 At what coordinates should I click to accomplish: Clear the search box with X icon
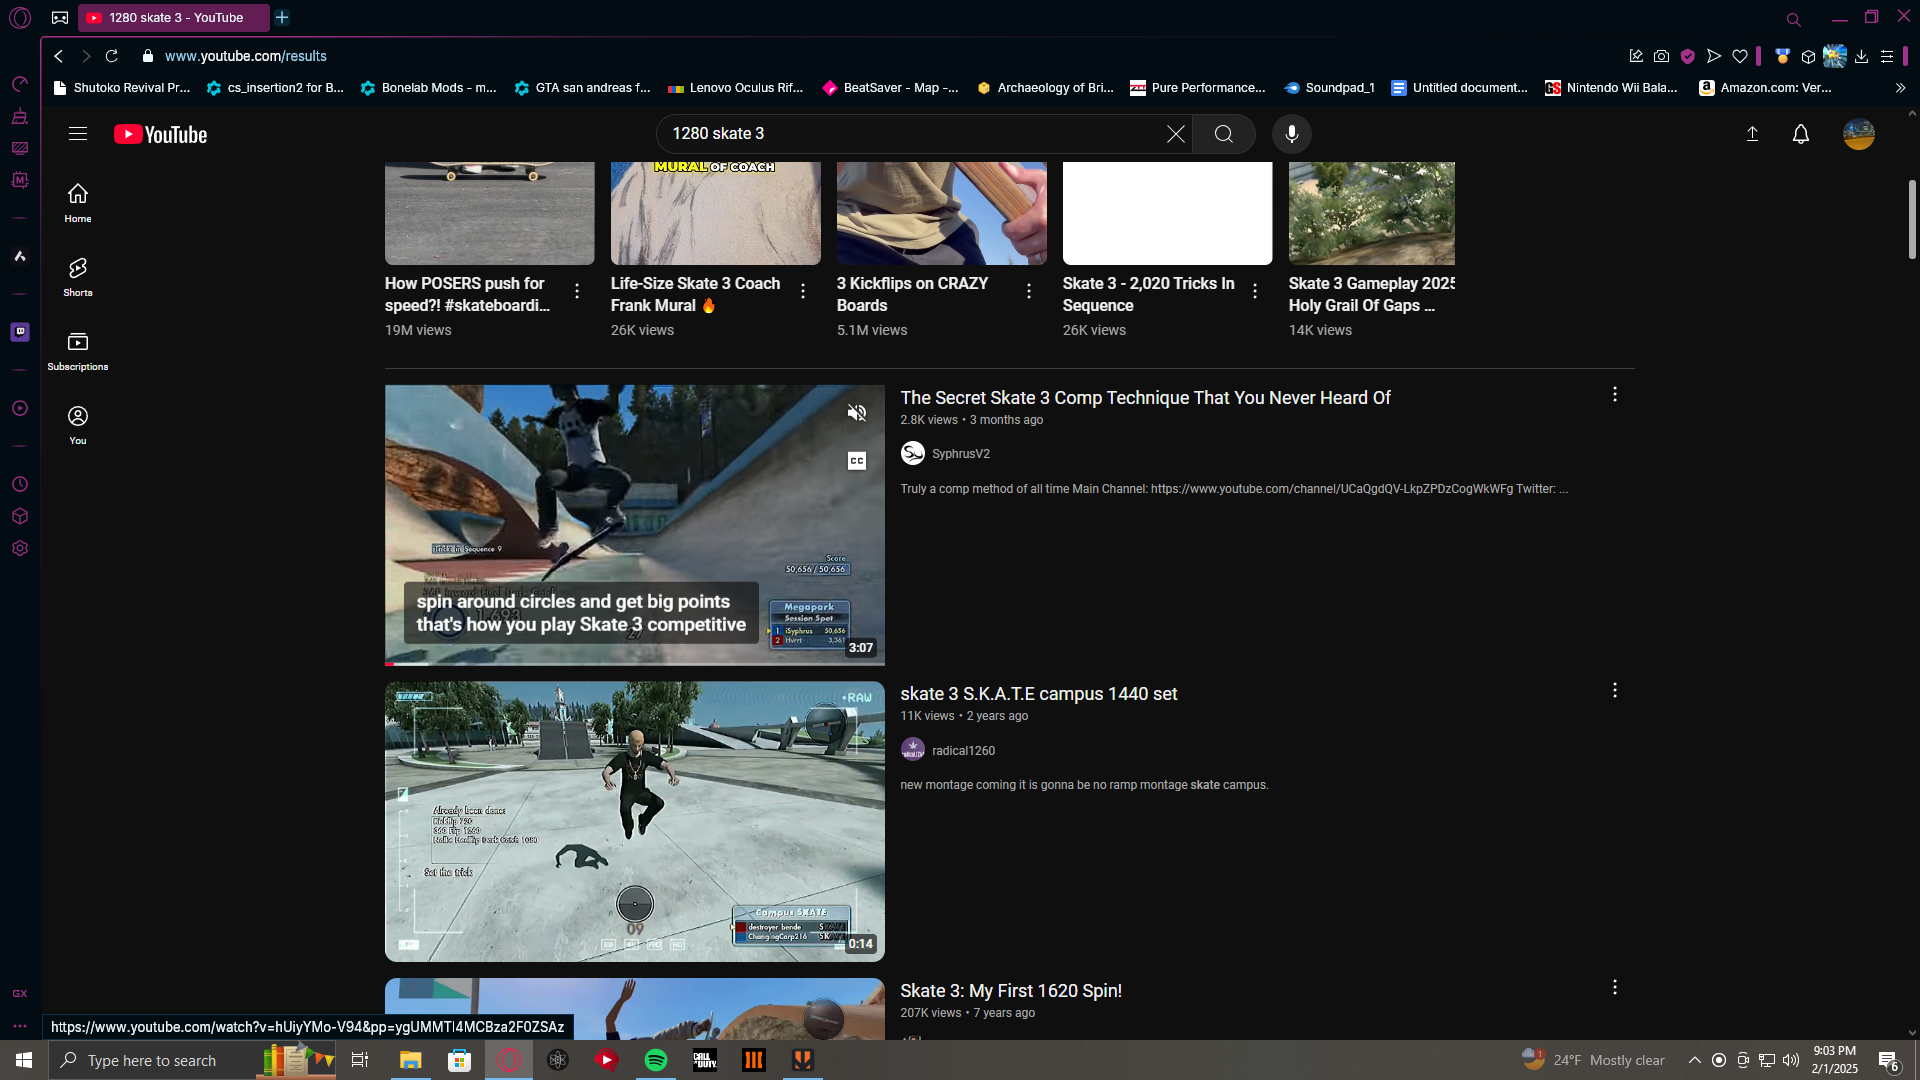(x=1175, y=134)
